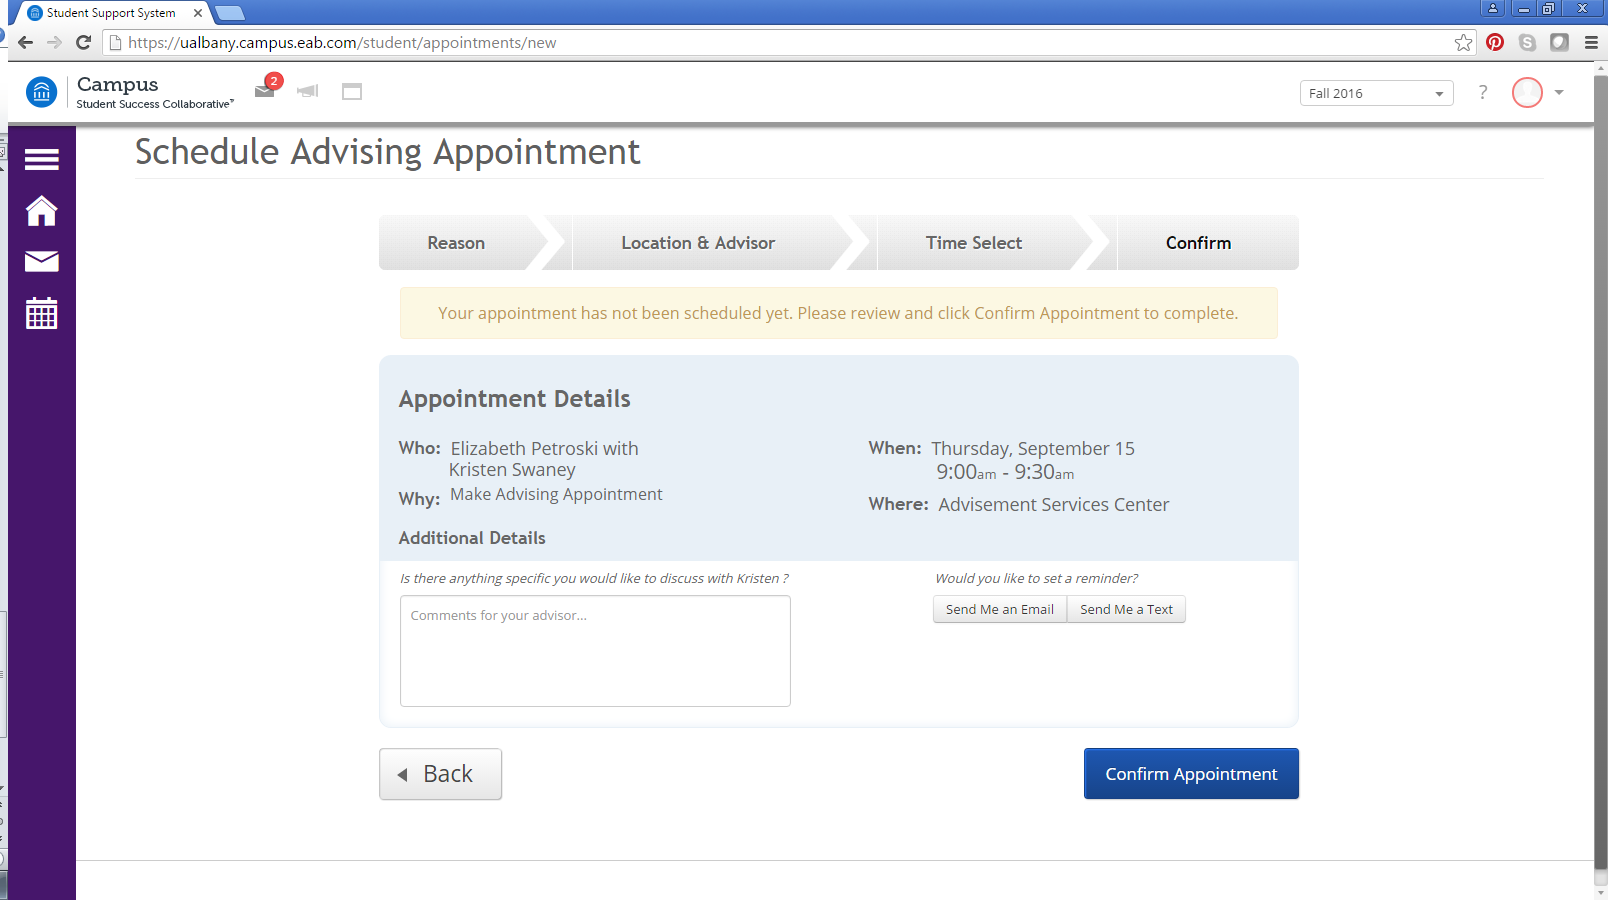Click Confirm Appointment to finish scheduling
This screenshot has height=900, width=1608.
click(1190, 773)
